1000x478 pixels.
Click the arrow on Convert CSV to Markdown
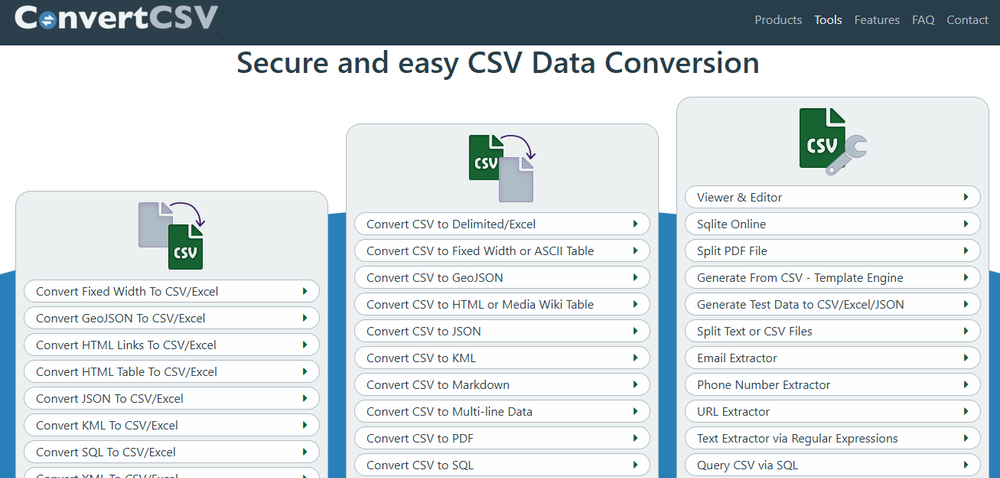tap(636, 384)
